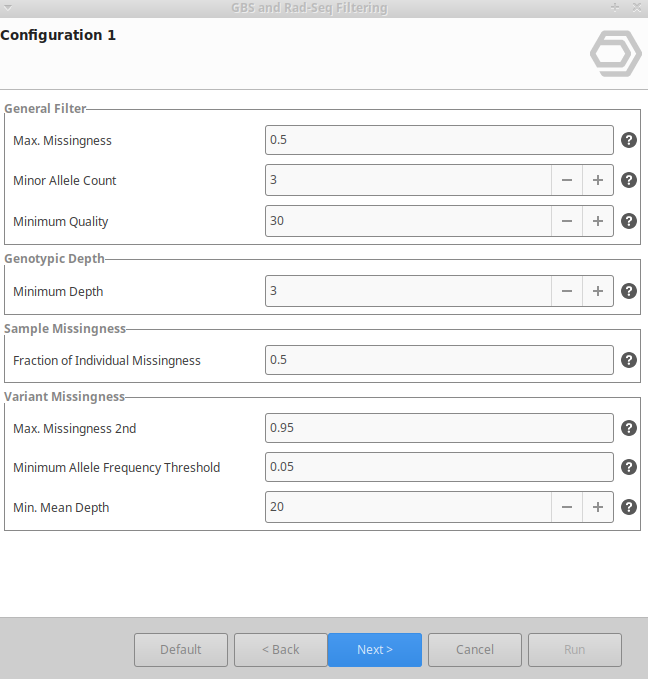This screenshot has height=679, width=648.
Task: Open help for Max. Missingness 2nd
Action: (629, 428)
